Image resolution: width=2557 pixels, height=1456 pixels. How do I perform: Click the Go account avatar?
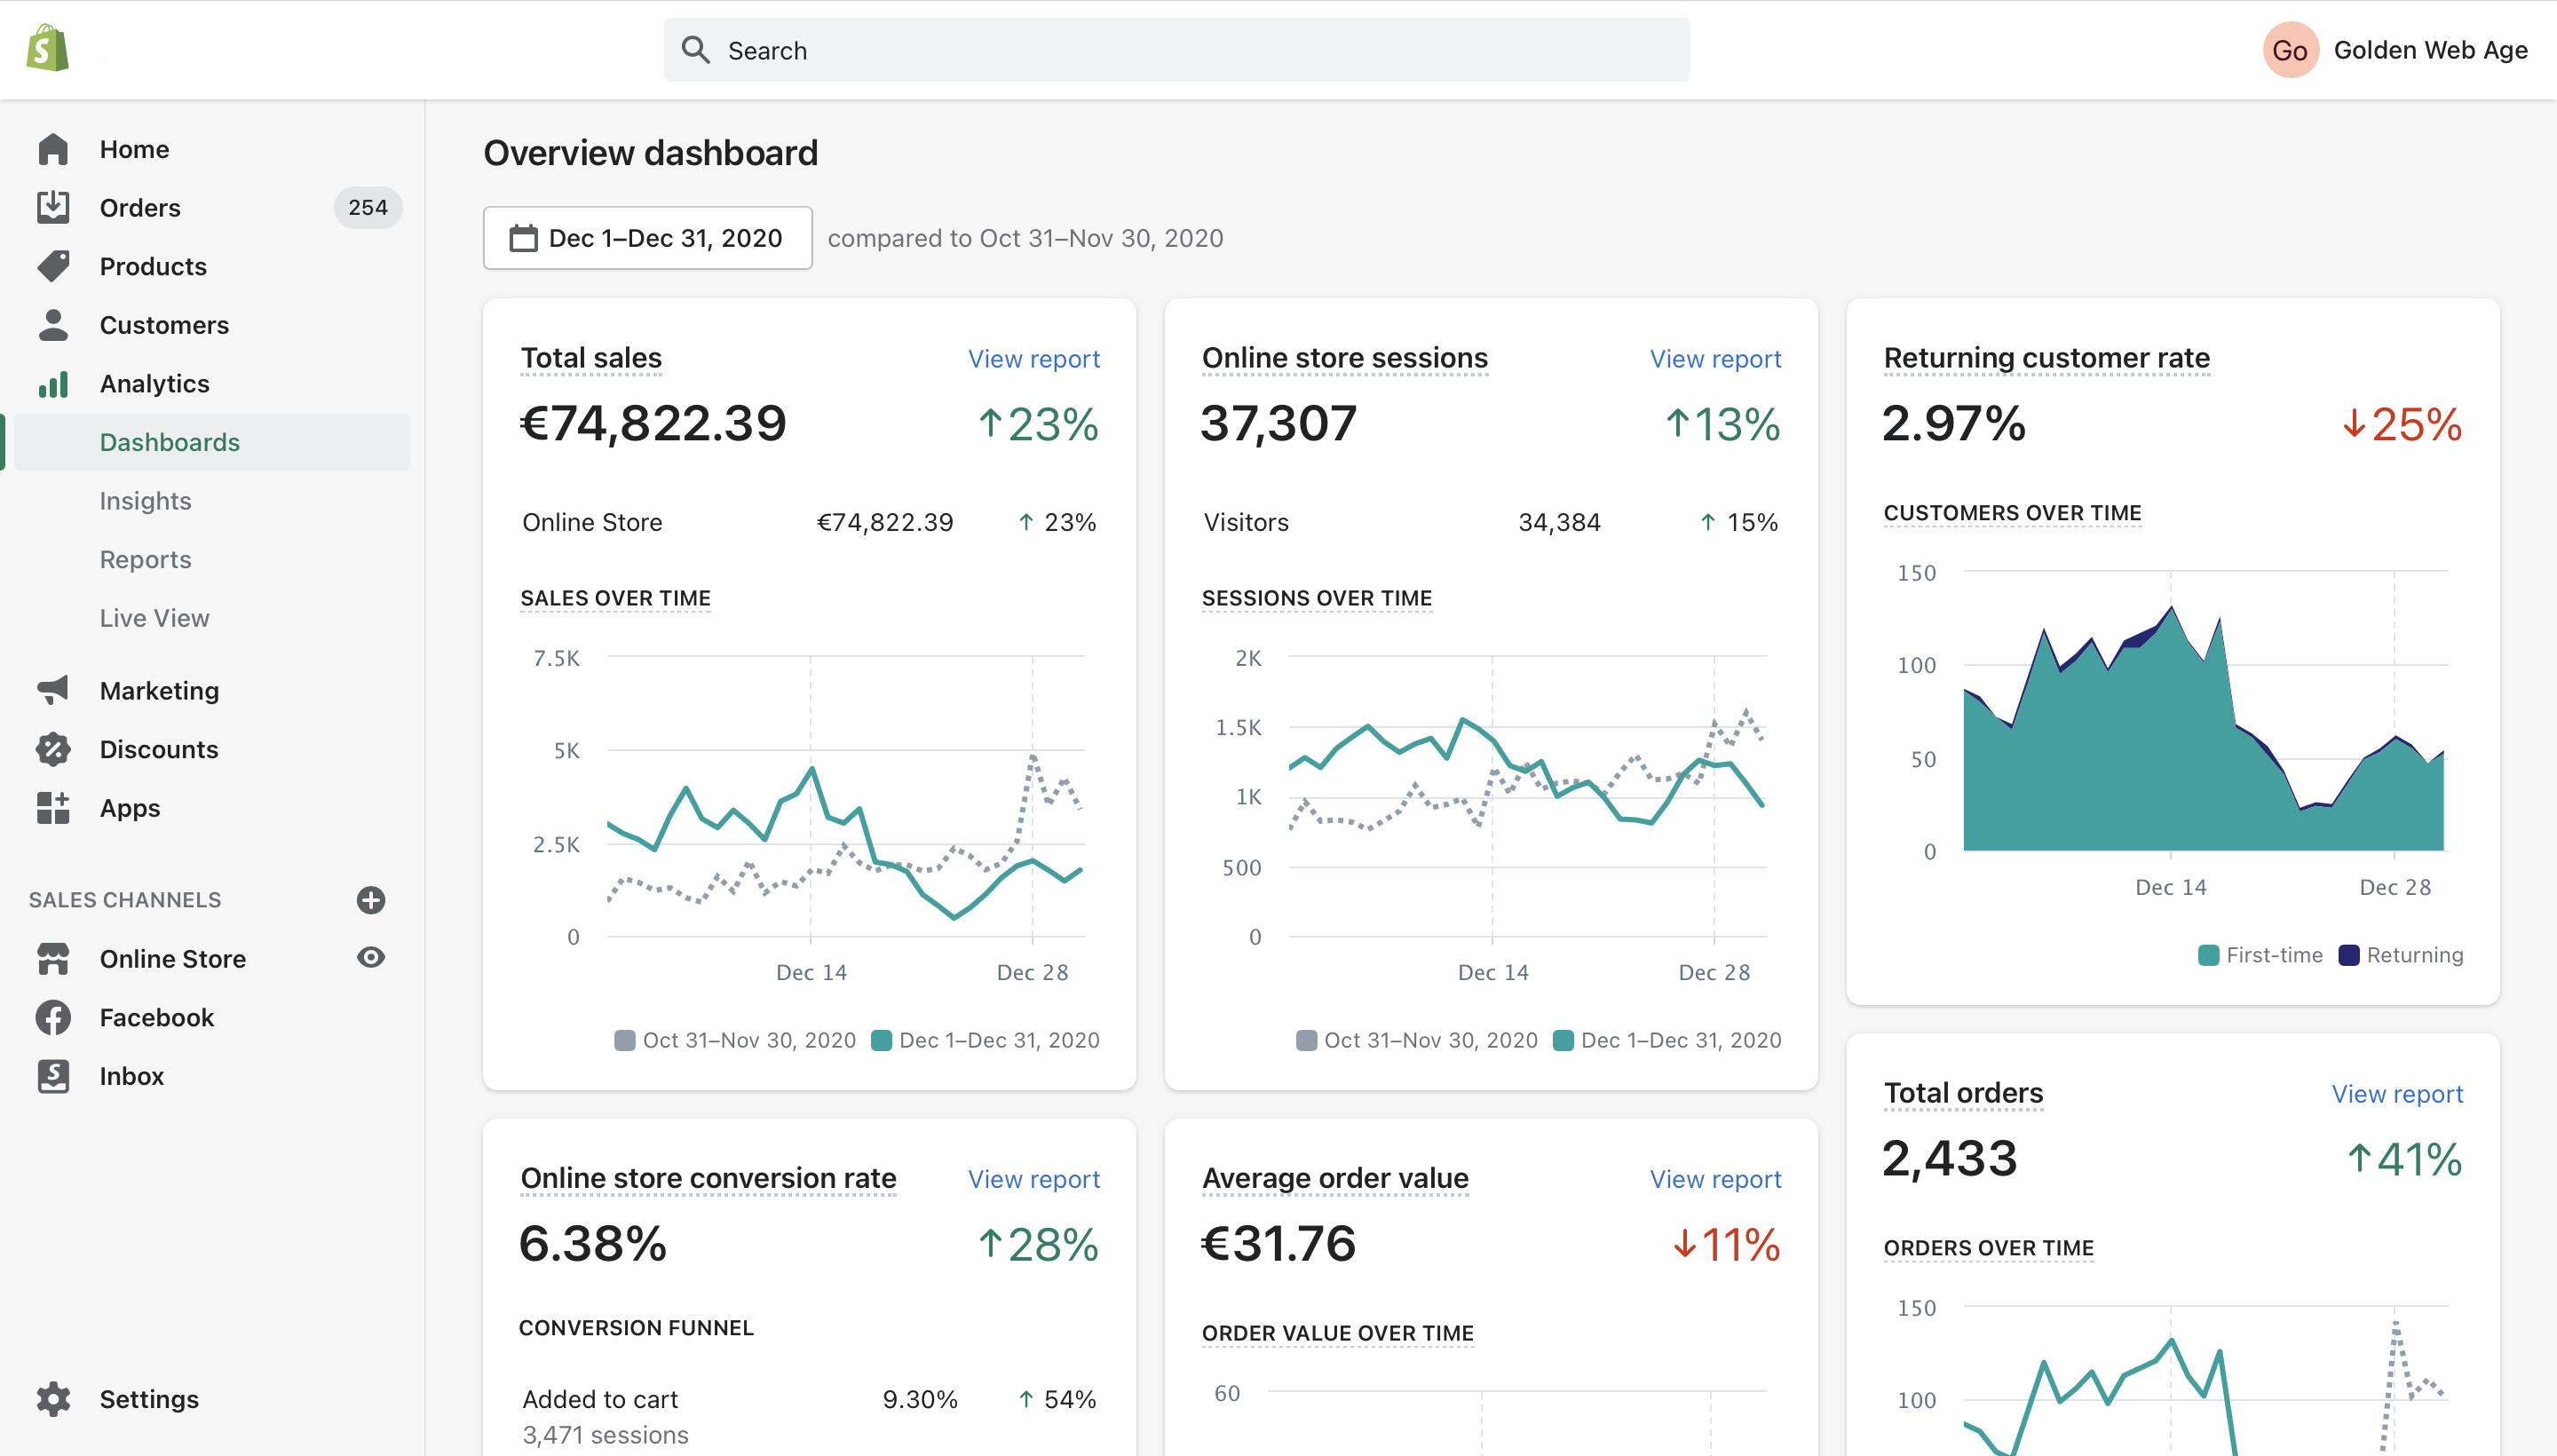(x=2291, y=50)
